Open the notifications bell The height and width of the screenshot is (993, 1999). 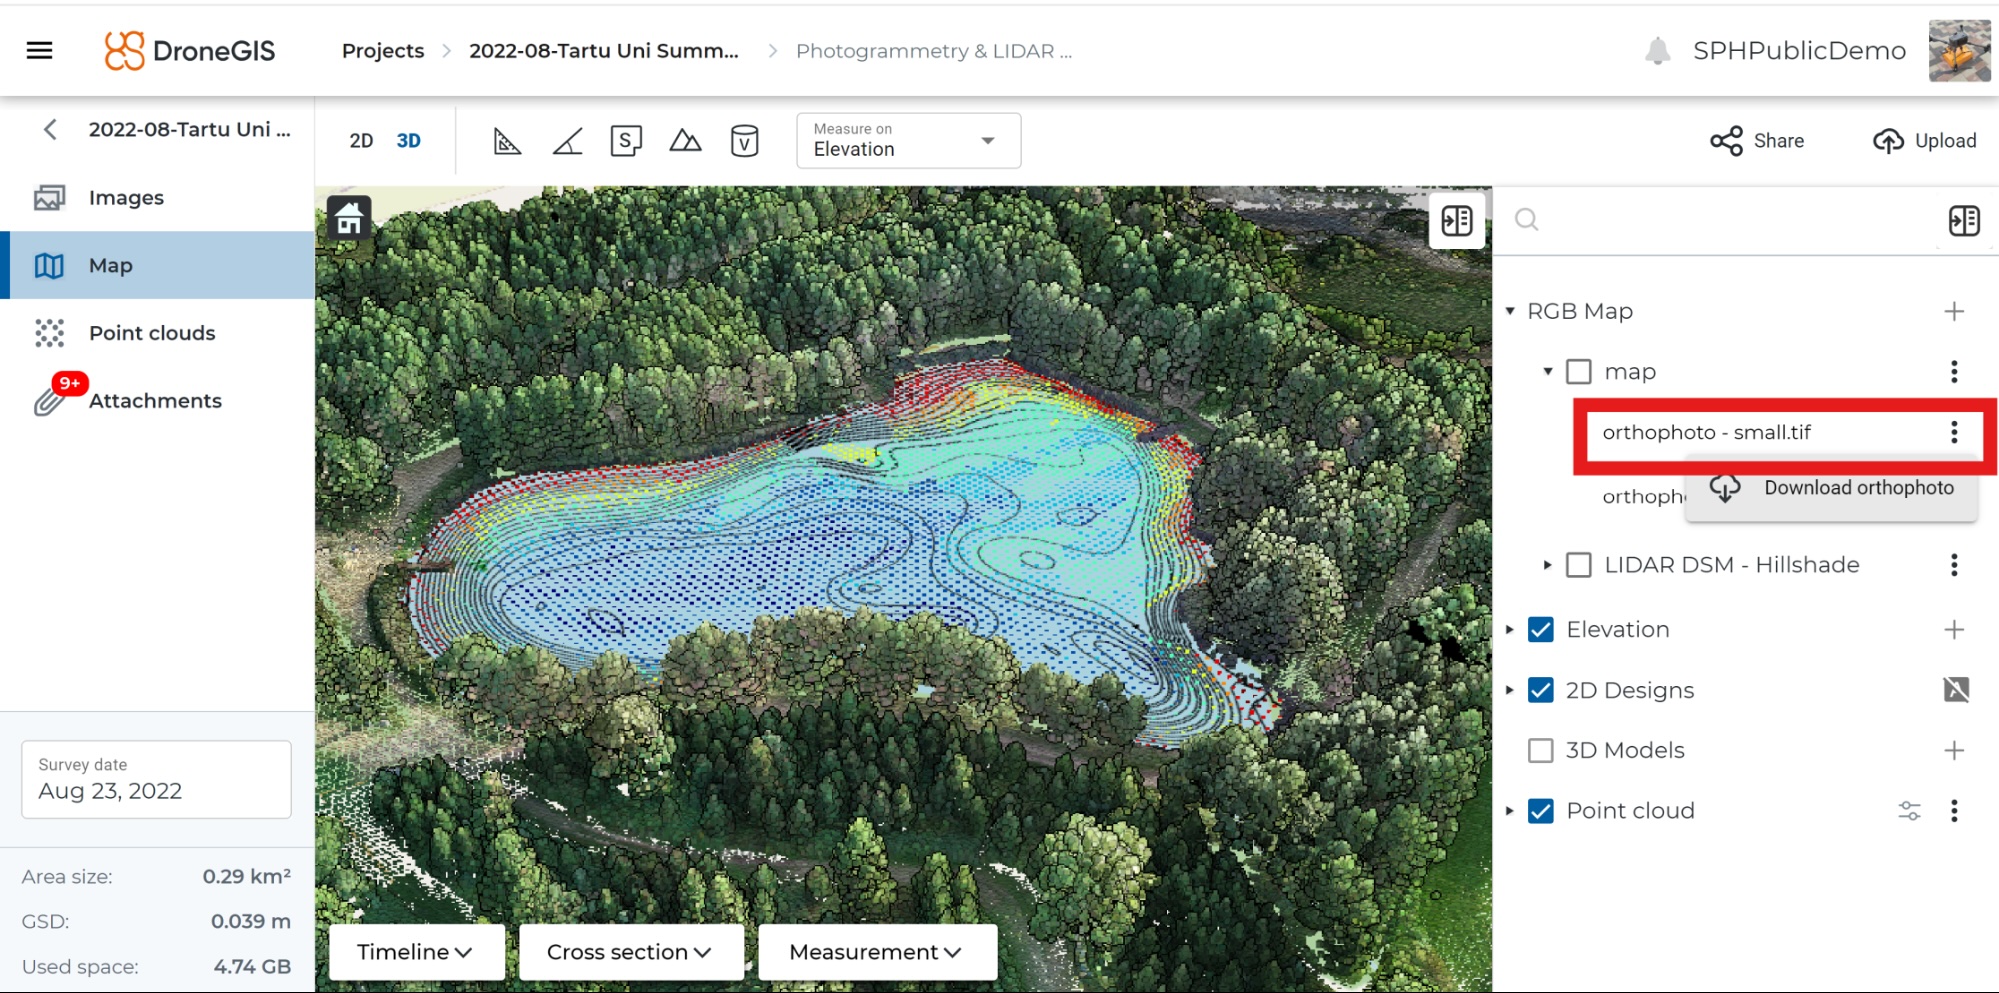click(x=1657, y=50)
